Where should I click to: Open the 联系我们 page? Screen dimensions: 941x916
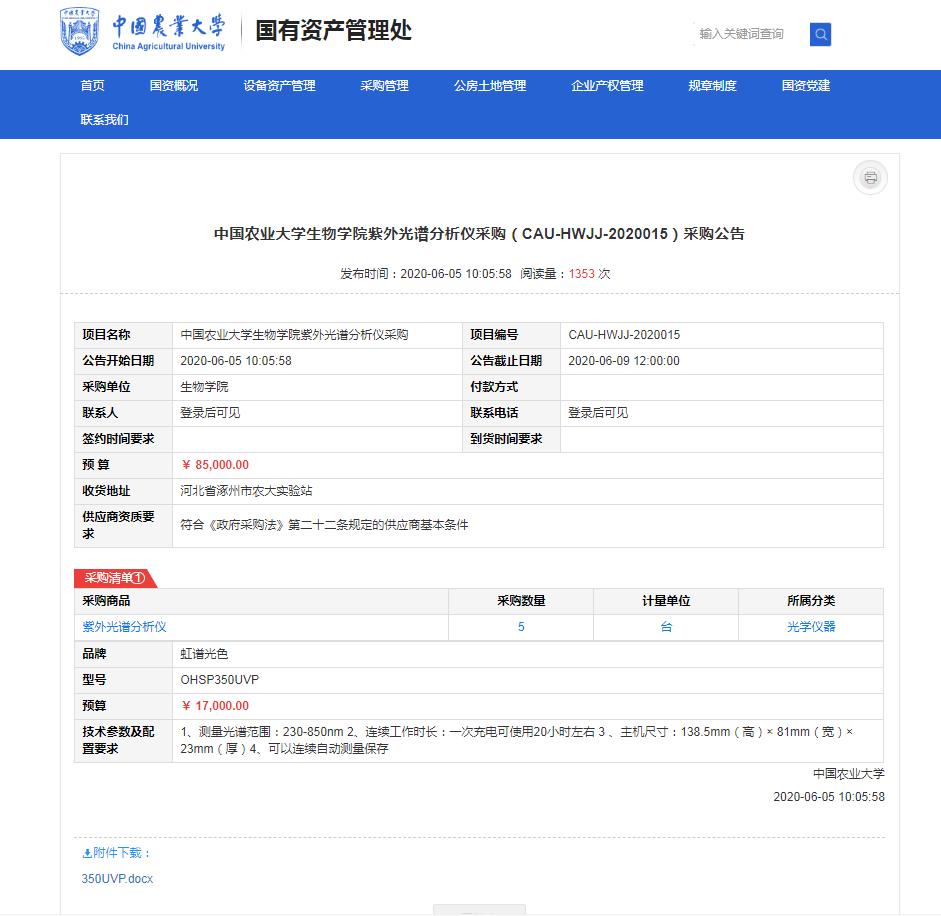pyautogui.click(x=104, y=120)
